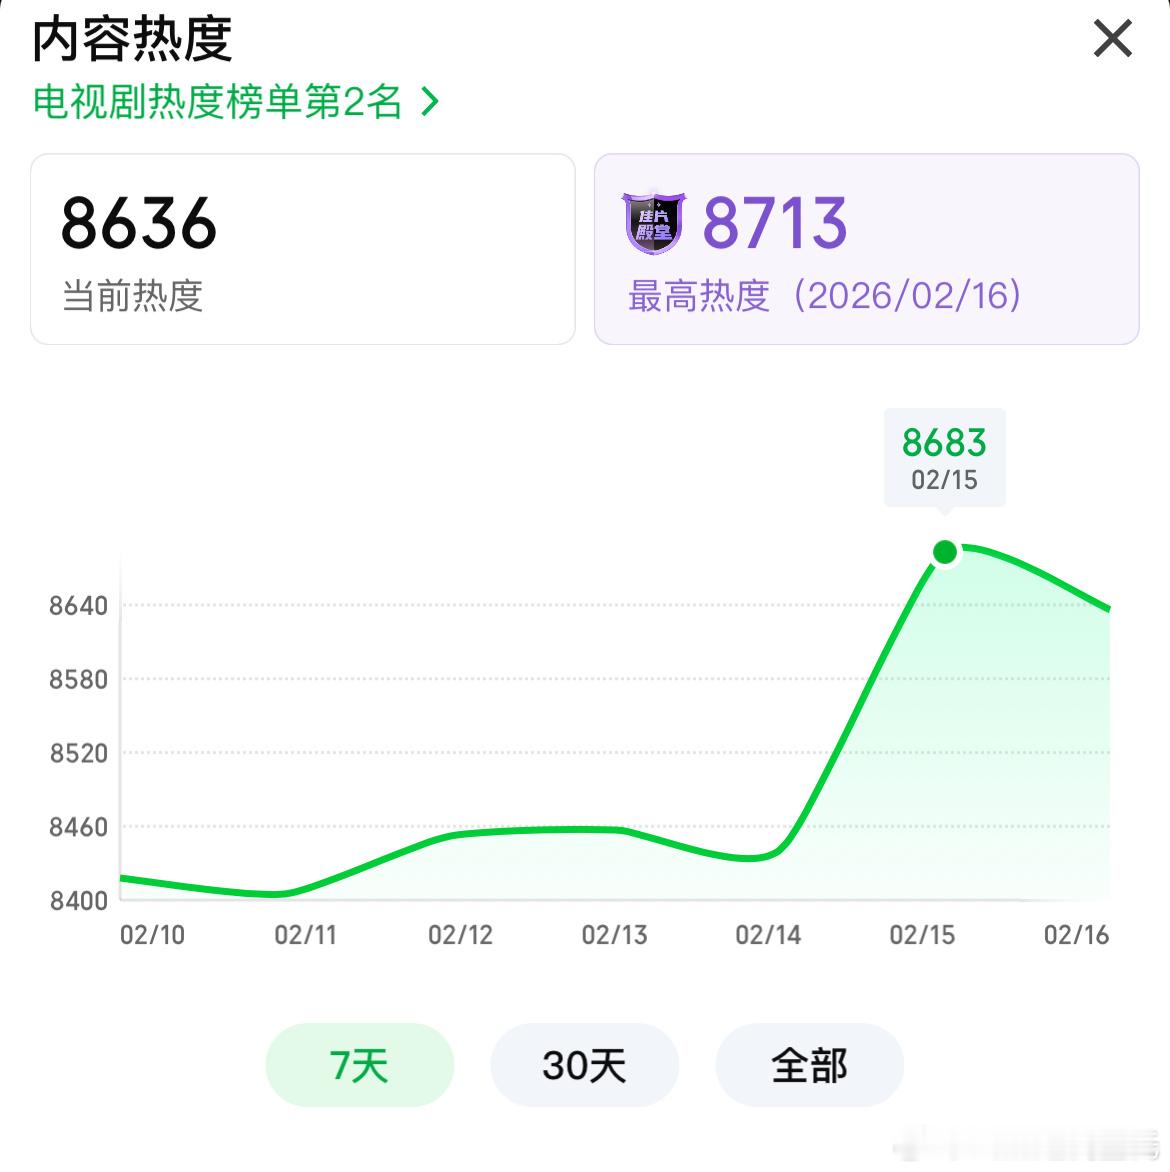Click the 02/16 x-axis date label
The width and height of the screenshot is (1170, 1172).
coord(1076,934)
